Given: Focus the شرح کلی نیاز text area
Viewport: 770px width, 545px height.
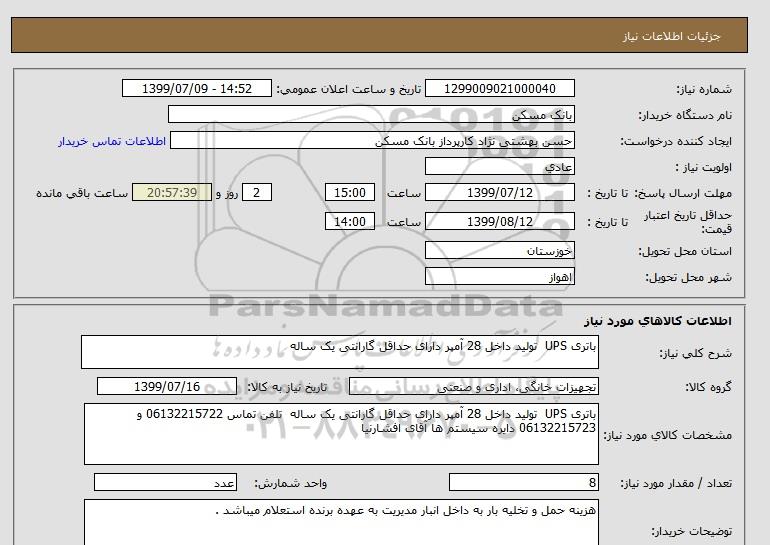Looking at the screenshot, I should 340,352.
